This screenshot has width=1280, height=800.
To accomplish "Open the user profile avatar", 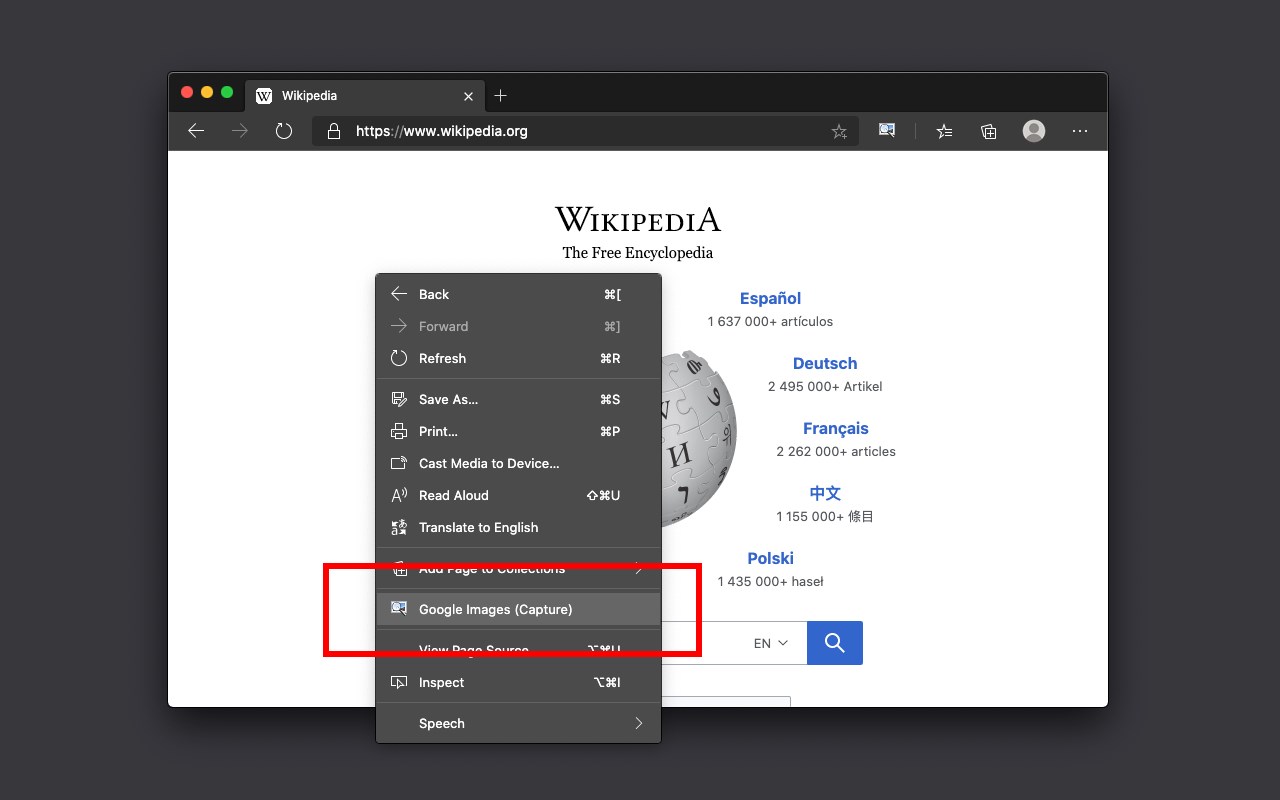I will click(1034, 131).
